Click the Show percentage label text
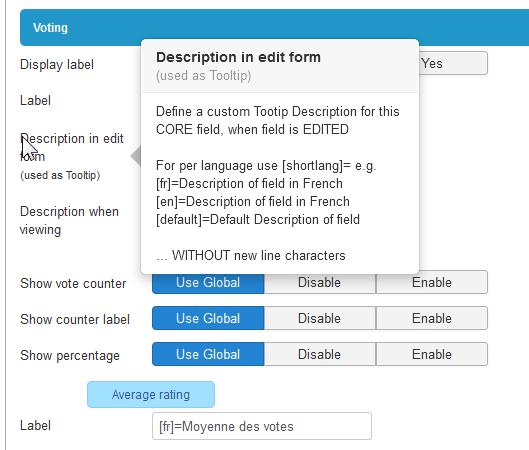The image size is (529, 450). (70, 356)
